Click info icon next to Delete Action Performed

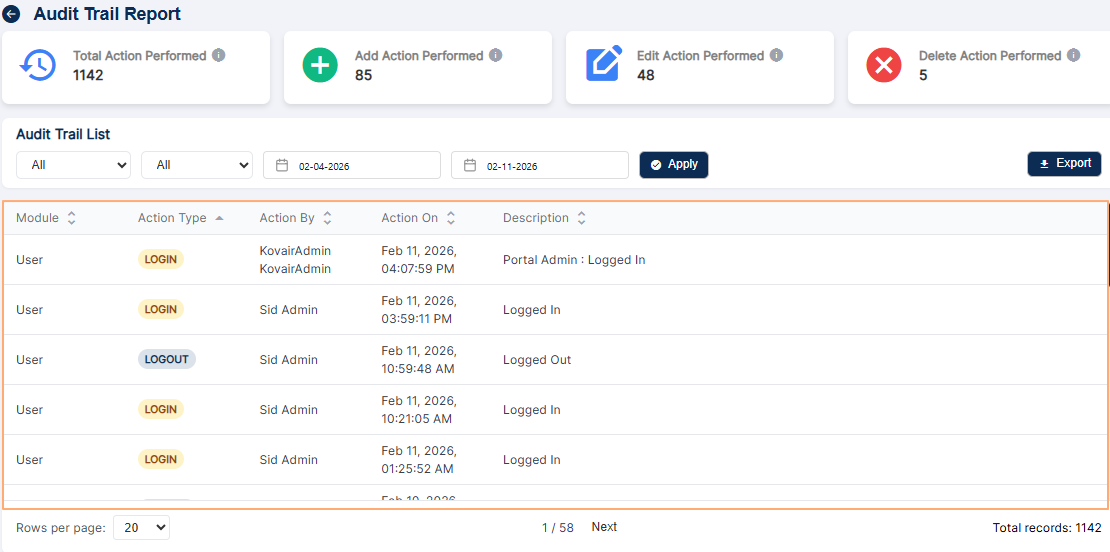[x=1073, y=56]
